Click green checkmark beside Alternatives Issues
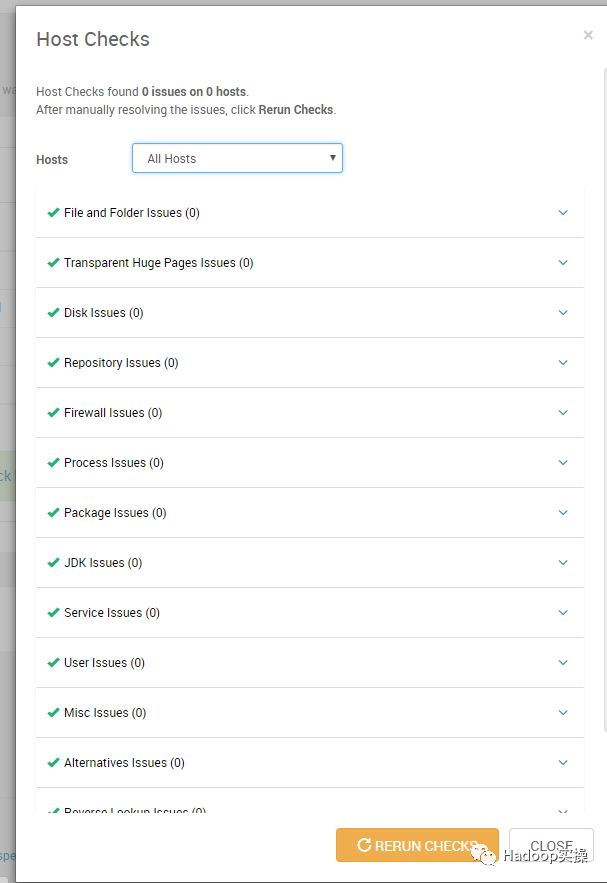The height and width of the screenshot is (883, 607). click(x=53, y=763)
